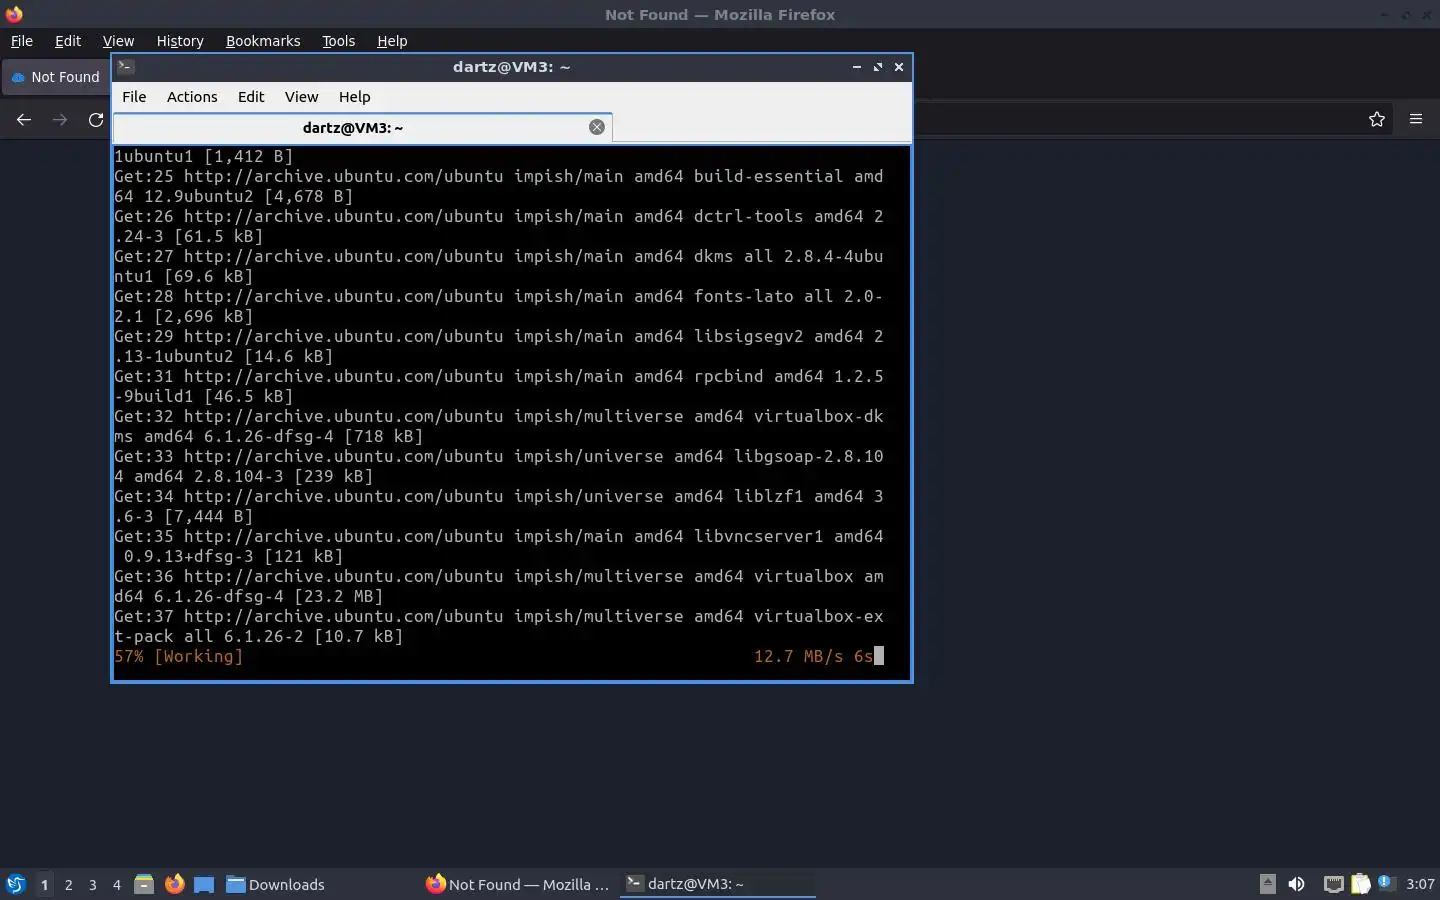Go forward in Firefox

pyautogui.click(x=60, y=119)
